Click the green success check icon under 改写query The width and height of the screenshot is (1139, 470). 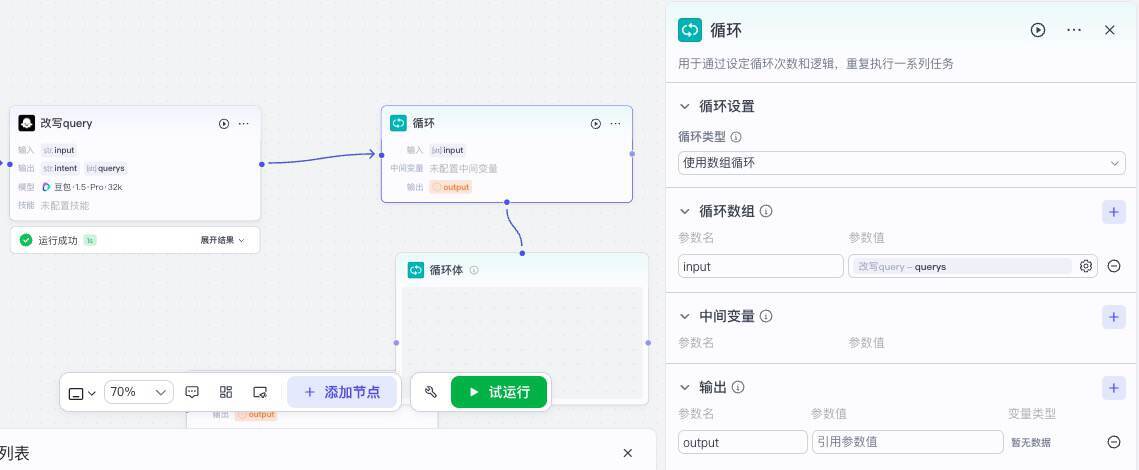tap(26, 240)
